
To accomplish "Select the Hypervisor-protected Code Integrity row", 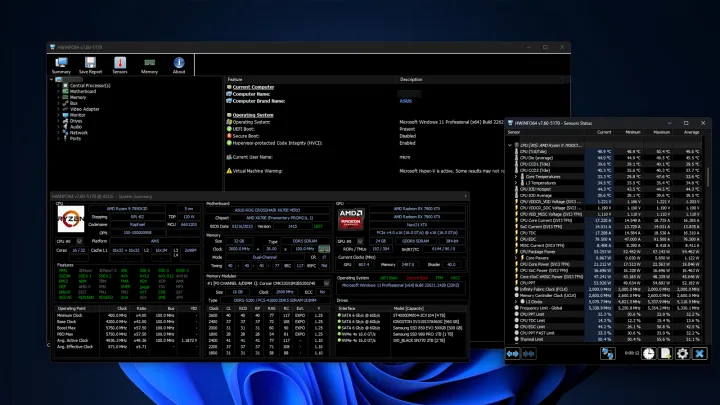I will pos(277,143).
